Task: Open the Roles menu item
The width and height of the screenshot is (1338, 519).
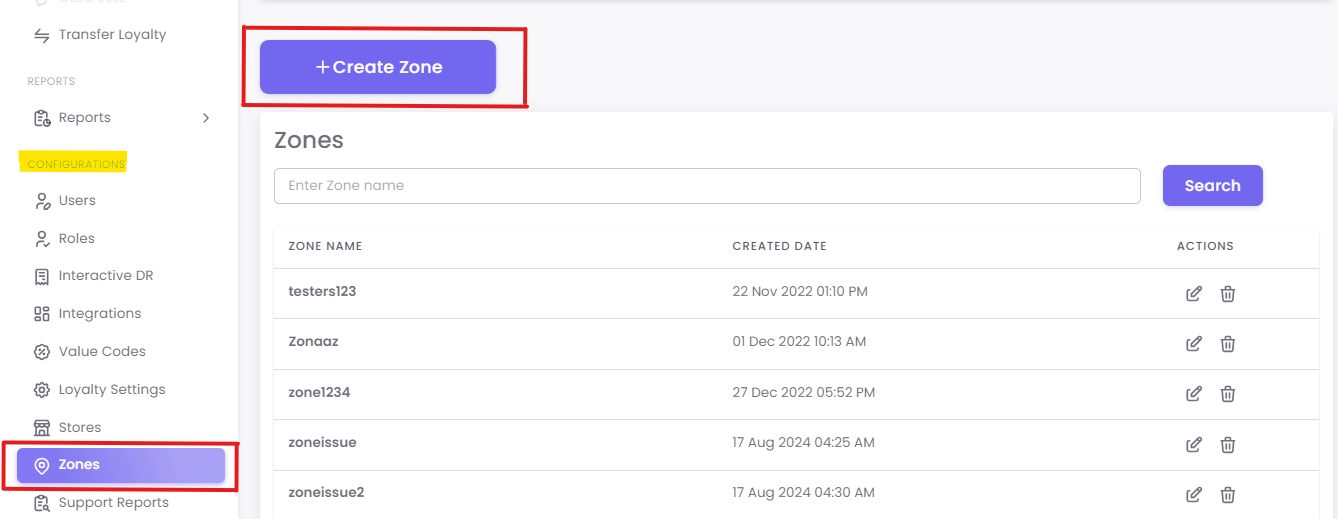Action: [x=76, y=238]
